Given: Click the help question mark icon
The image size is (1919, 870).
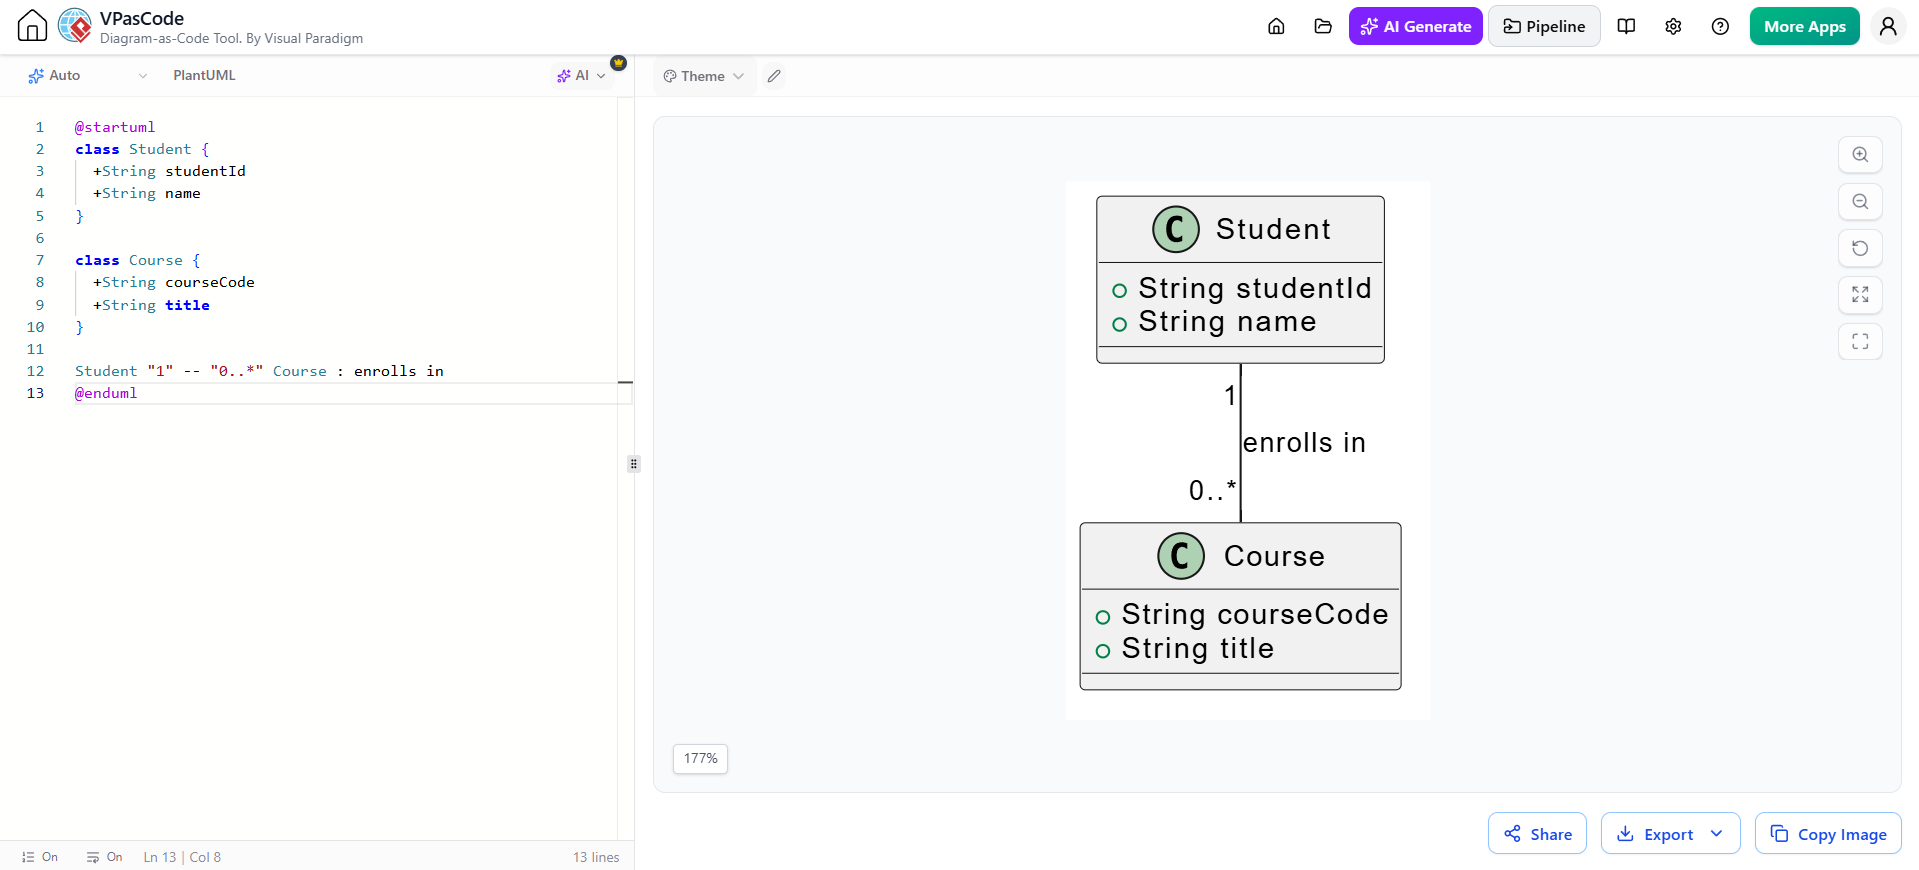Looking at the screenshot, I should [1720, 26].
